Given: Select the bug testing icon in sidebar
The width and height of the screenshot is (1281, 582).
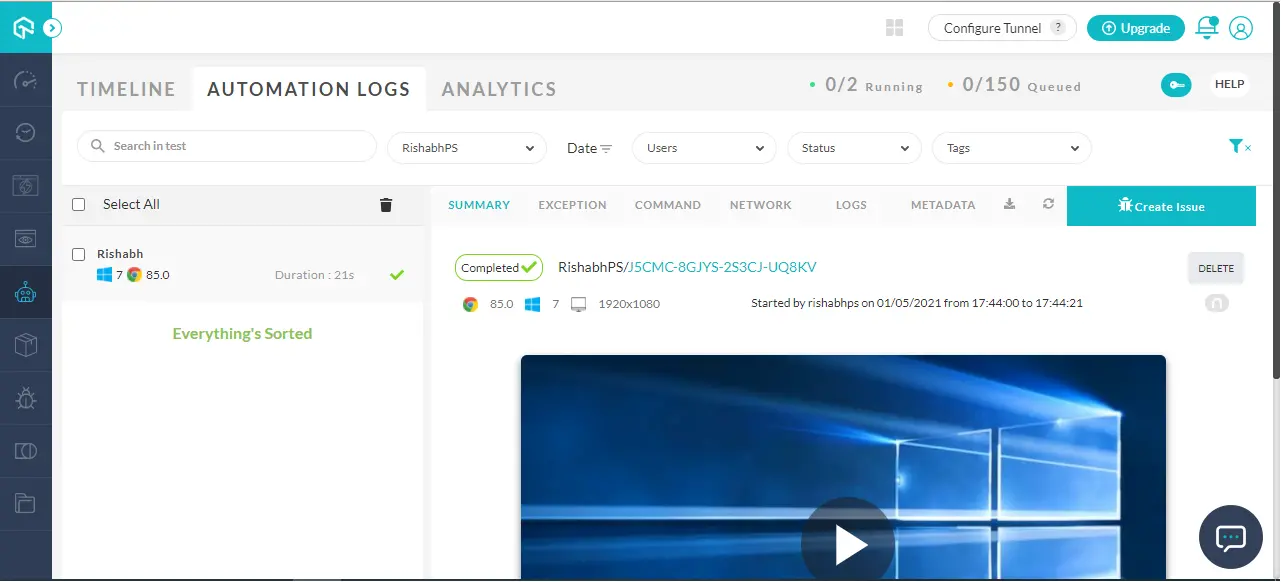Looking at the screenshot, I should pyautogui.click(x=25, y=398).
